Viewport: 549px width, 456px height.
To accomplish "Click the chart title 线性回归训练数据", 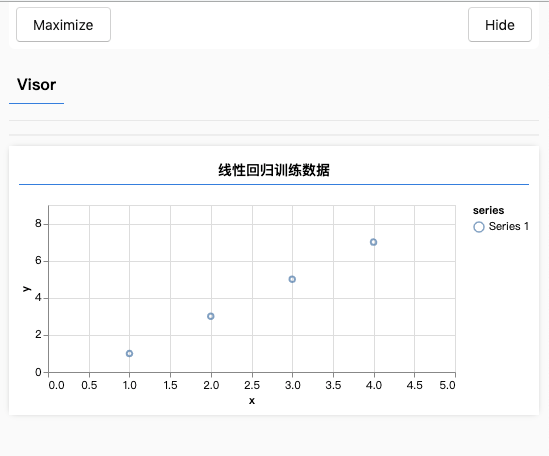I will click(x=274, y=170).
